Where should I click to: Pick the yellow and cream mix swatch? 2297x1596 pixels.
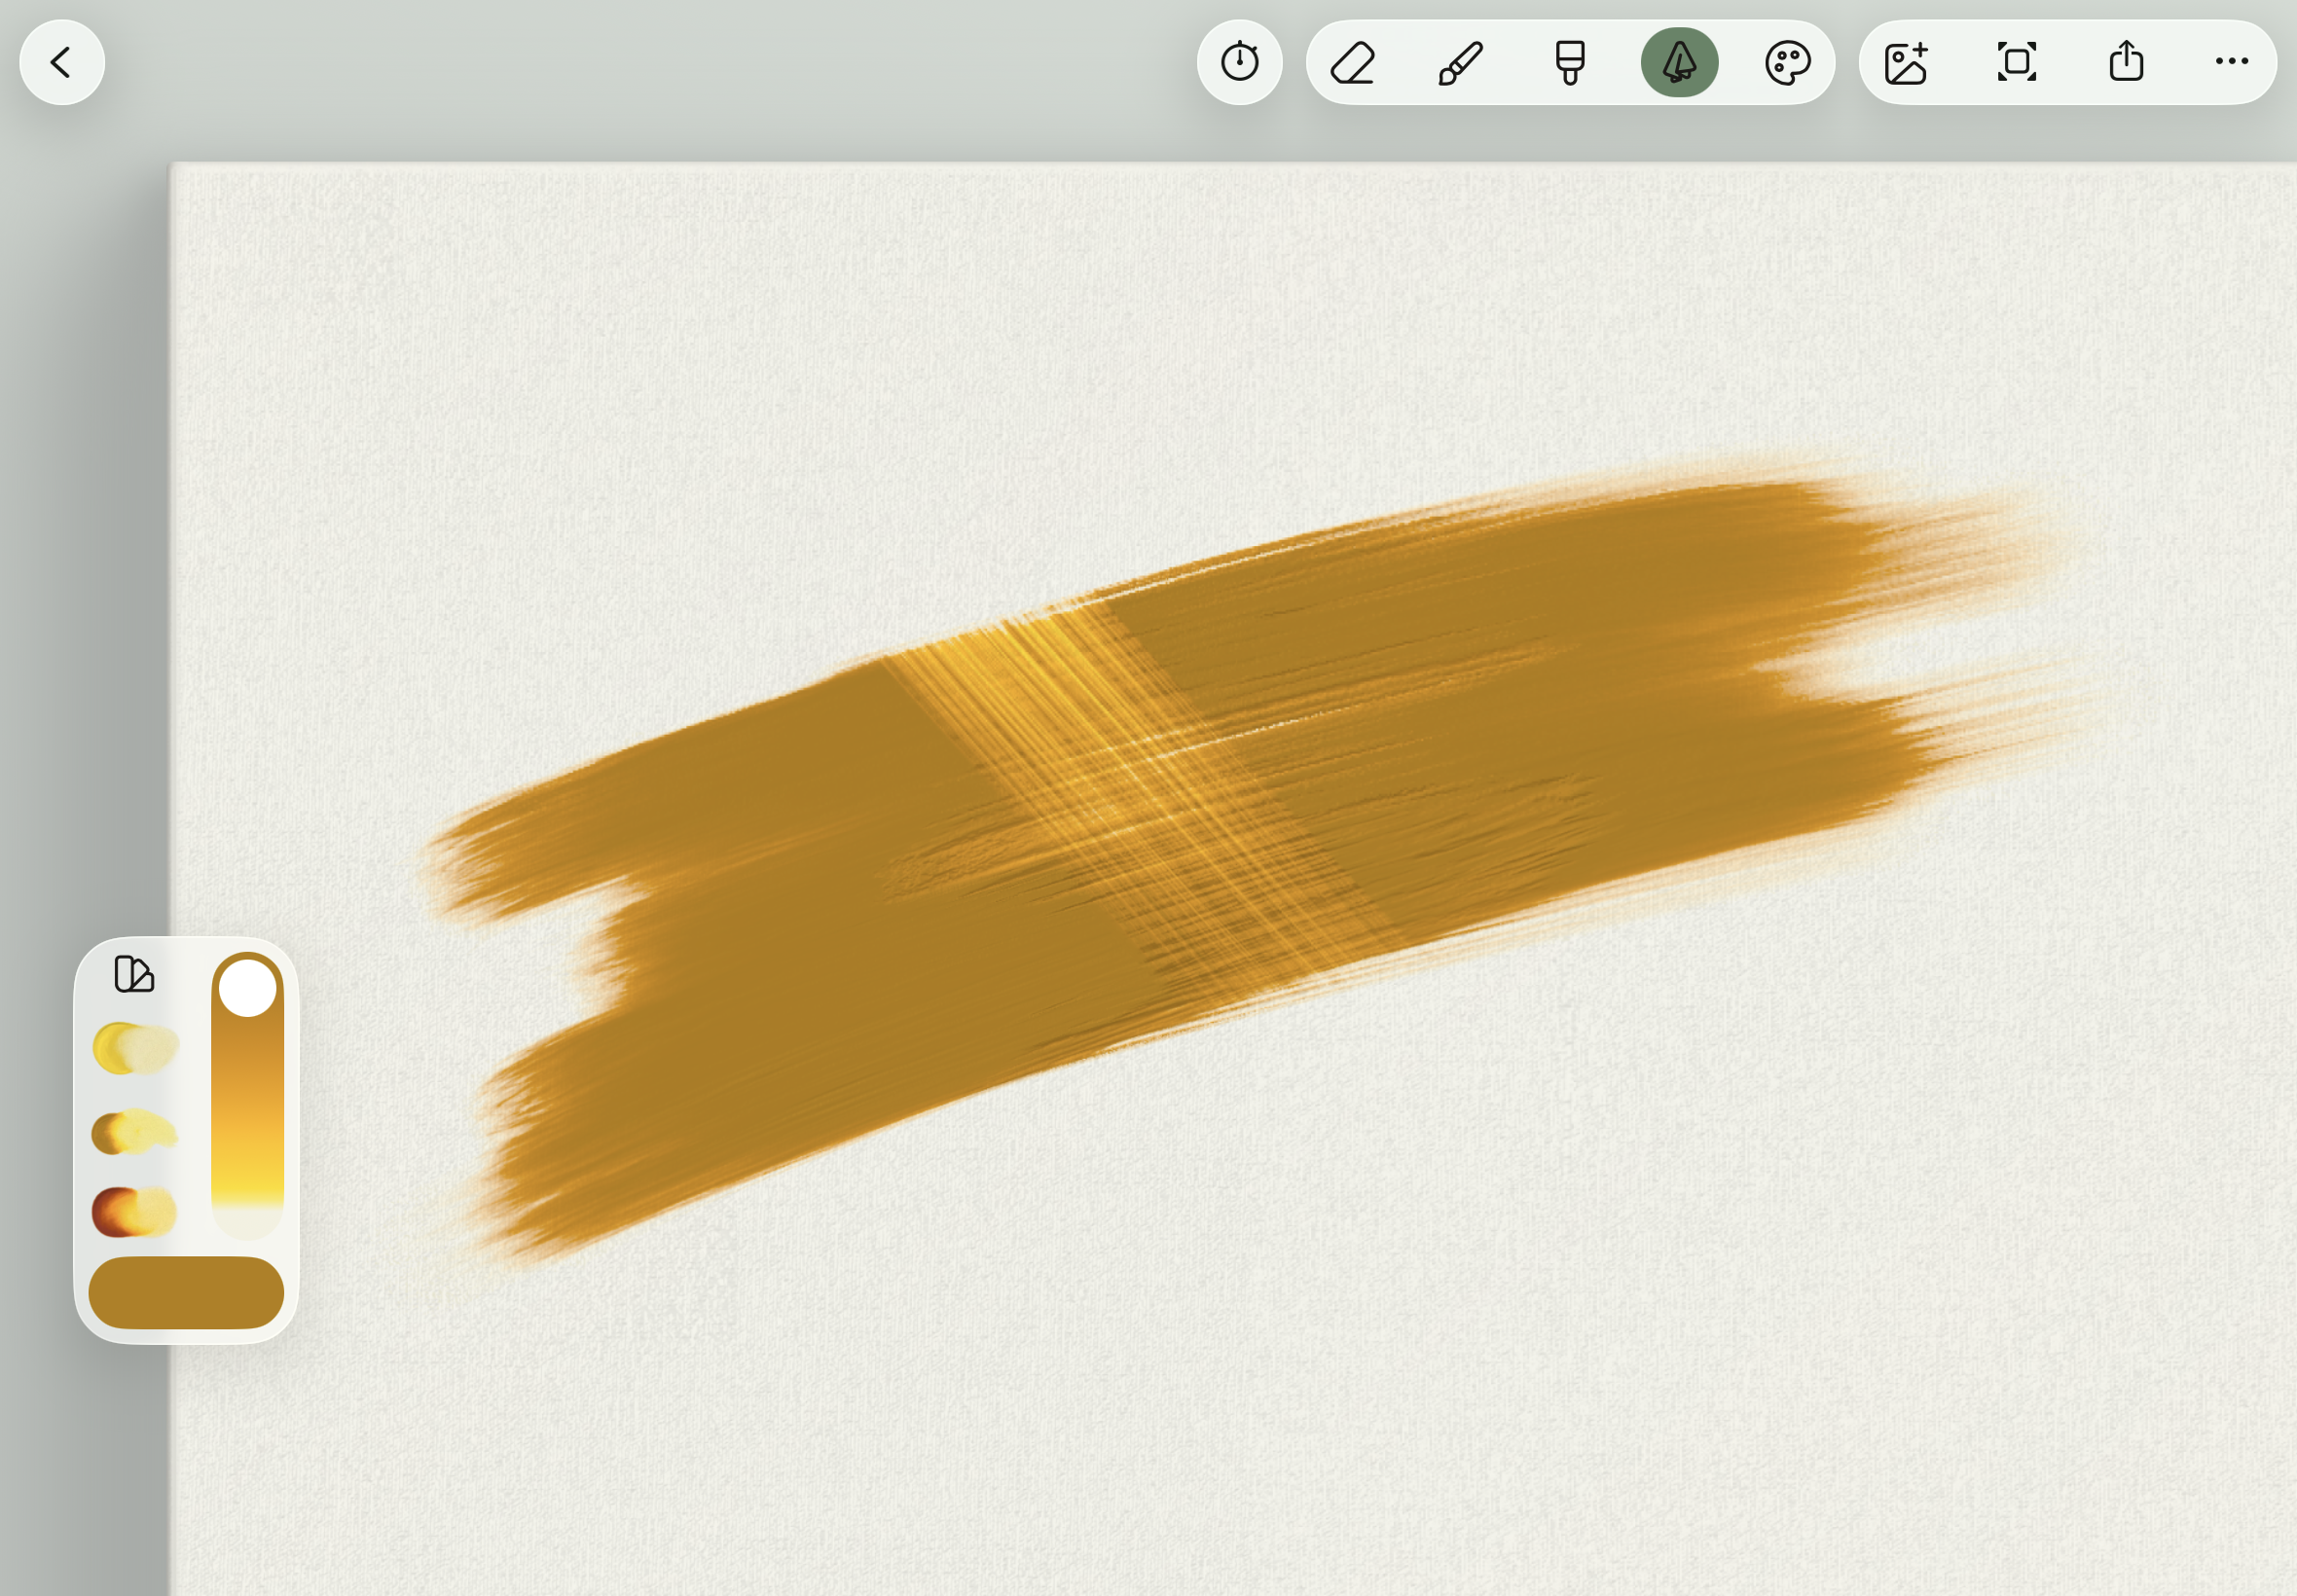135,1048
